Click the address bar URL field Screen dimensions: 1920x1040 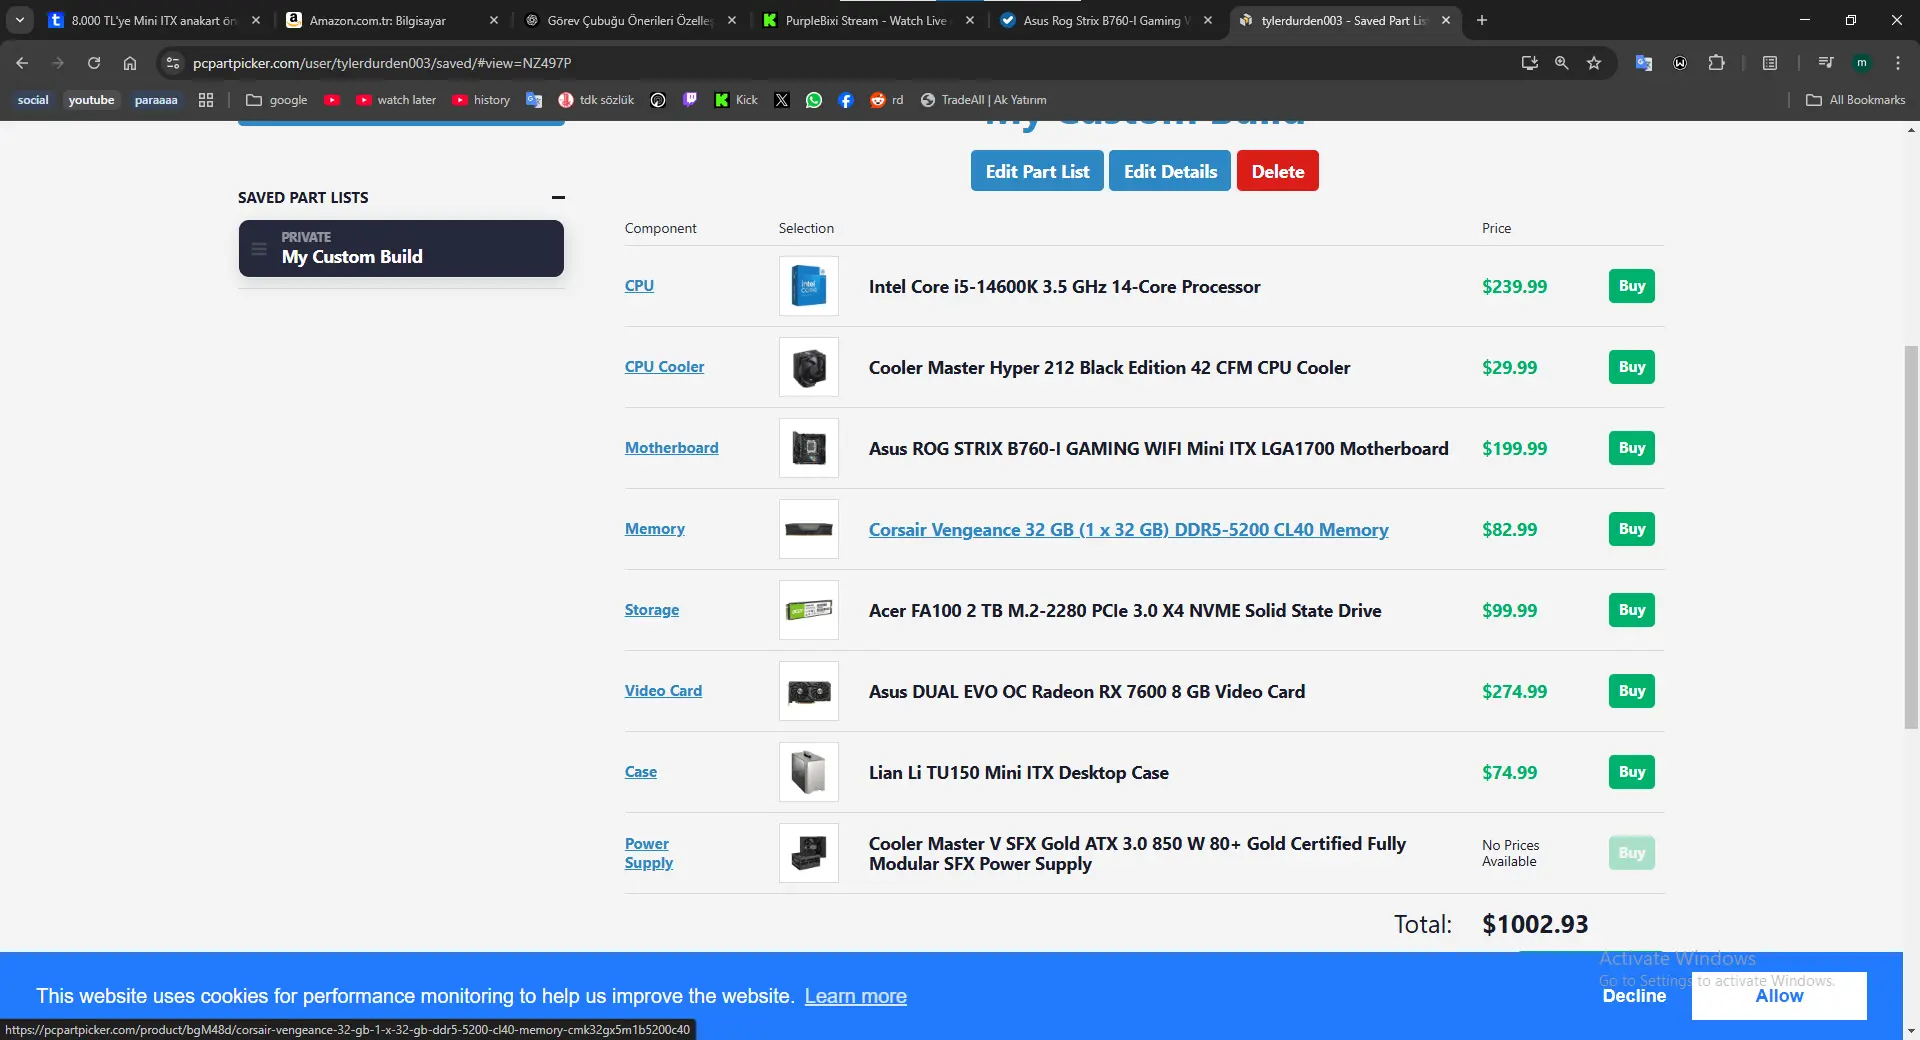click(850, 63)
